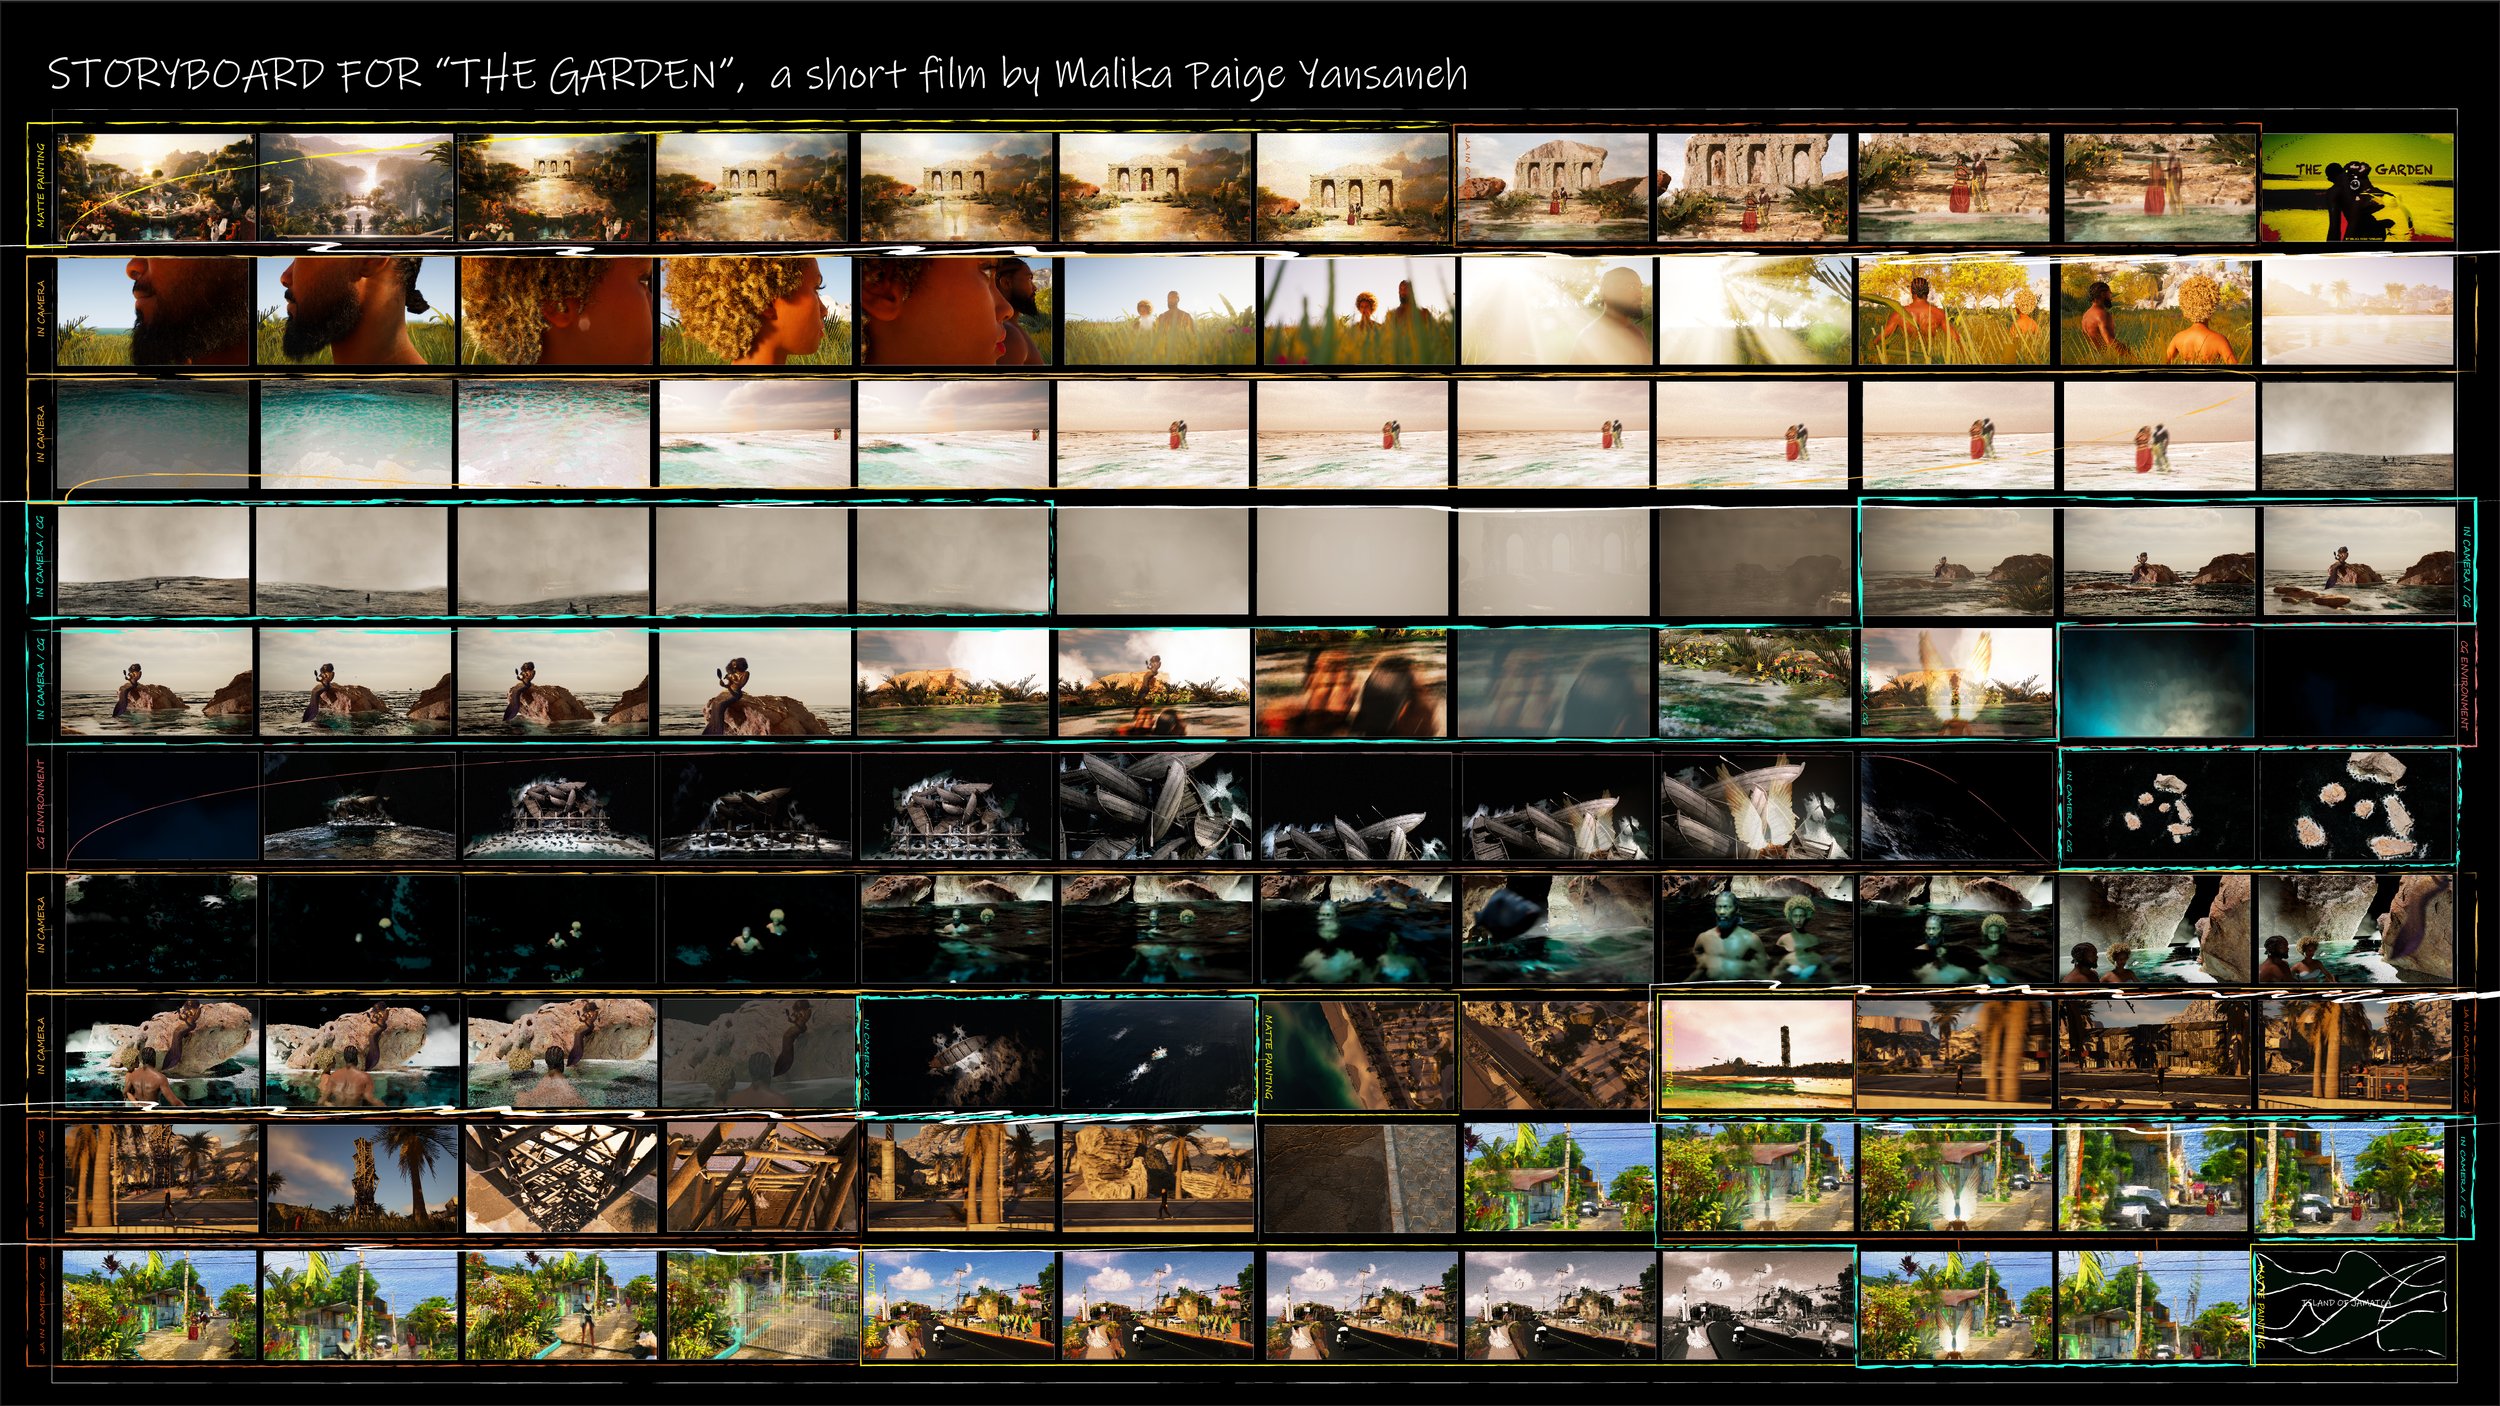Select the black-and-white coastal road frame
This screenshot has height=1406, width=2500.
pyautogui.click(x=1757, y=1305)
